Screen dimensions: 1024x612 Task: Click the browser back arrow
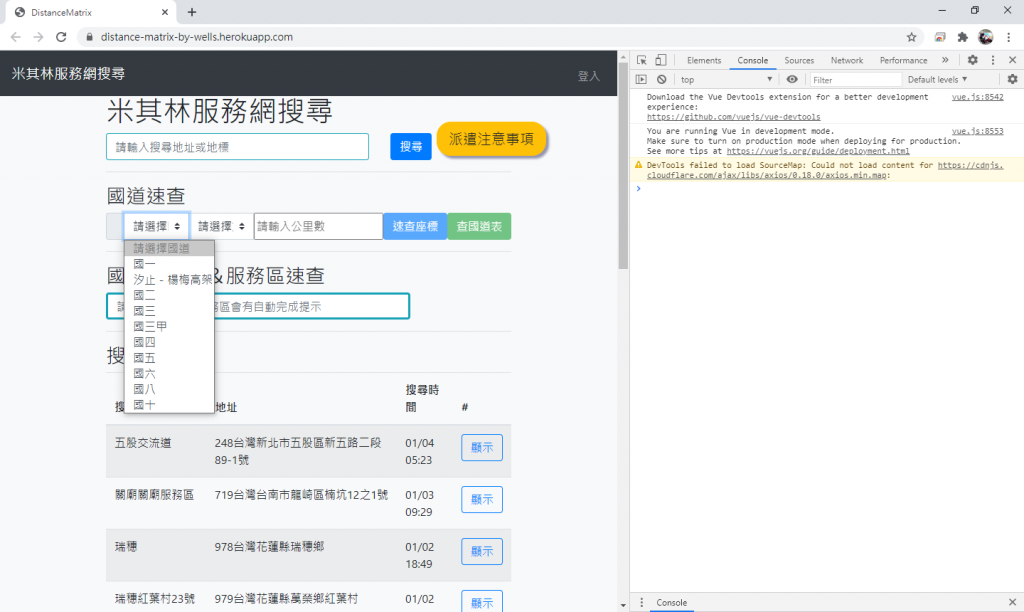[16, 37]
